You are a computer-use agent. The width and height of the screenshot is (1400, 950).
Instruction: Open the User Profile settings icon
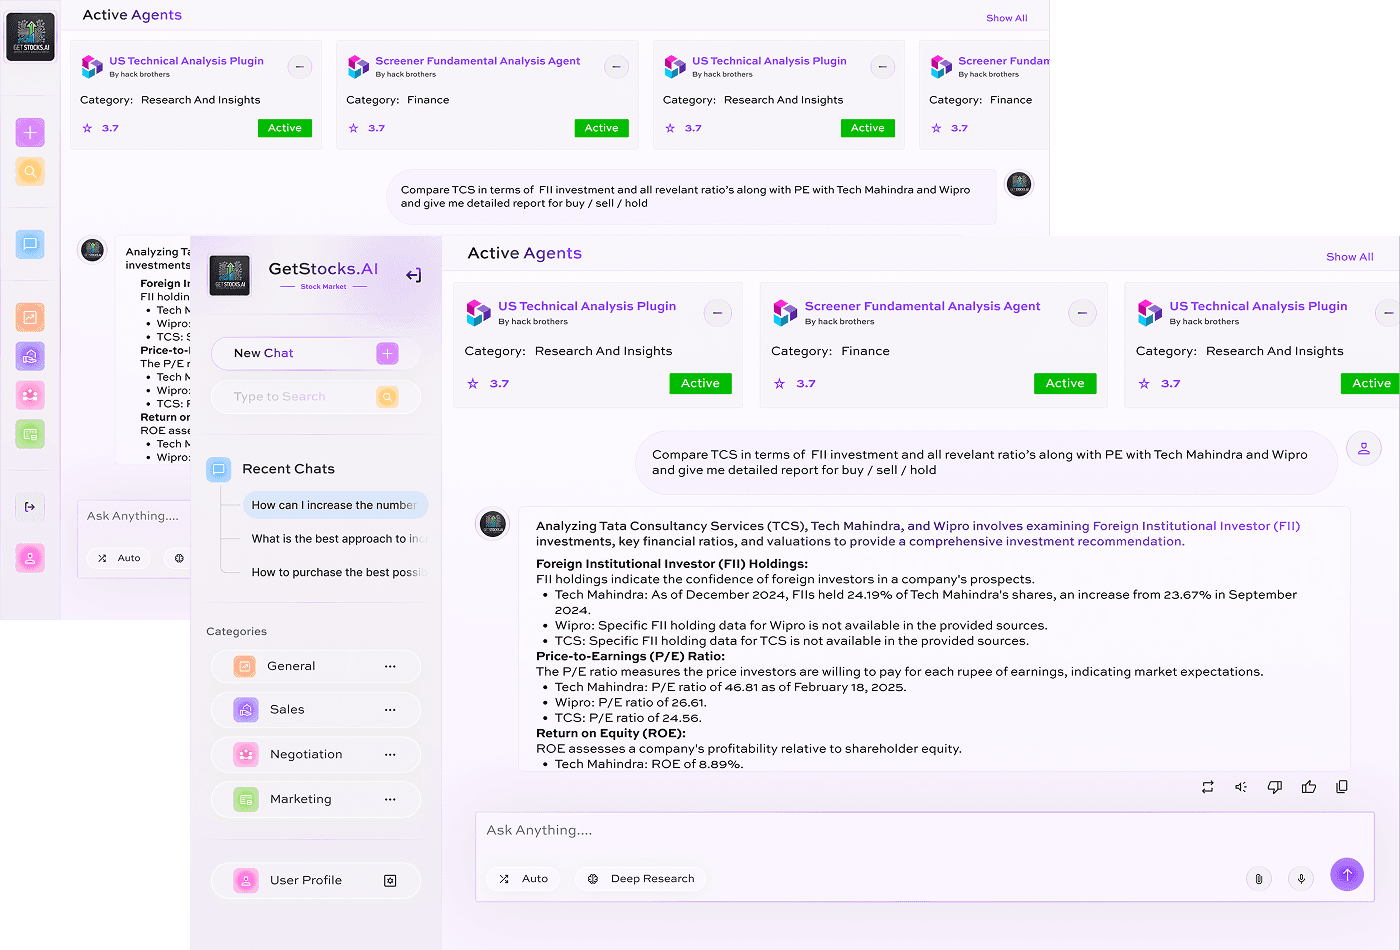[x=390, y=881]
